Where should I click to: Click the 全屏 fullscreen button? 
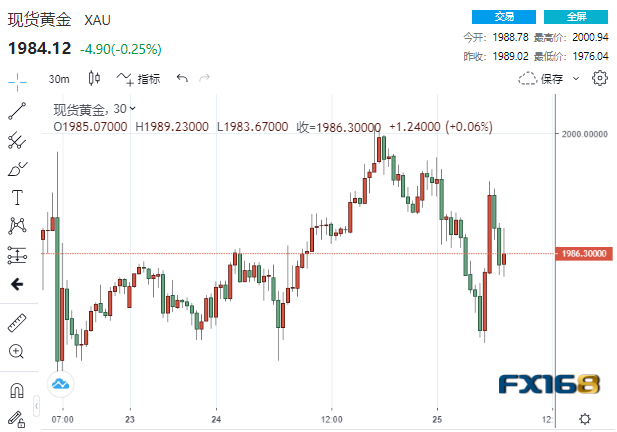576,17
